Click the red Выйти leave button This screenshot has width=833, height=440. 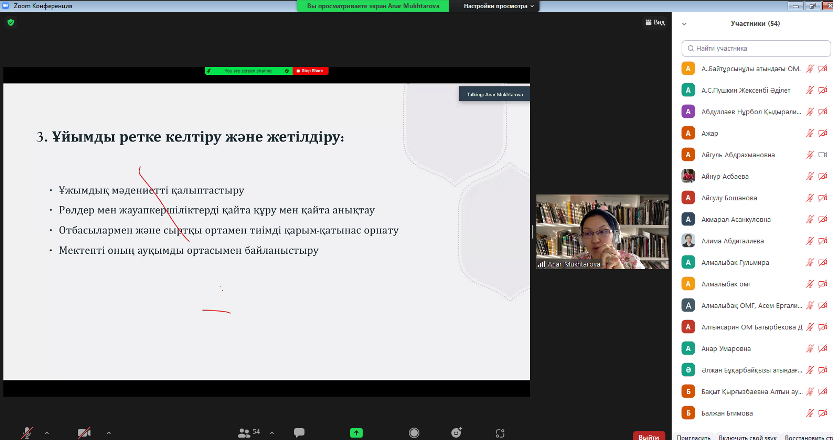tap(649, 436)
